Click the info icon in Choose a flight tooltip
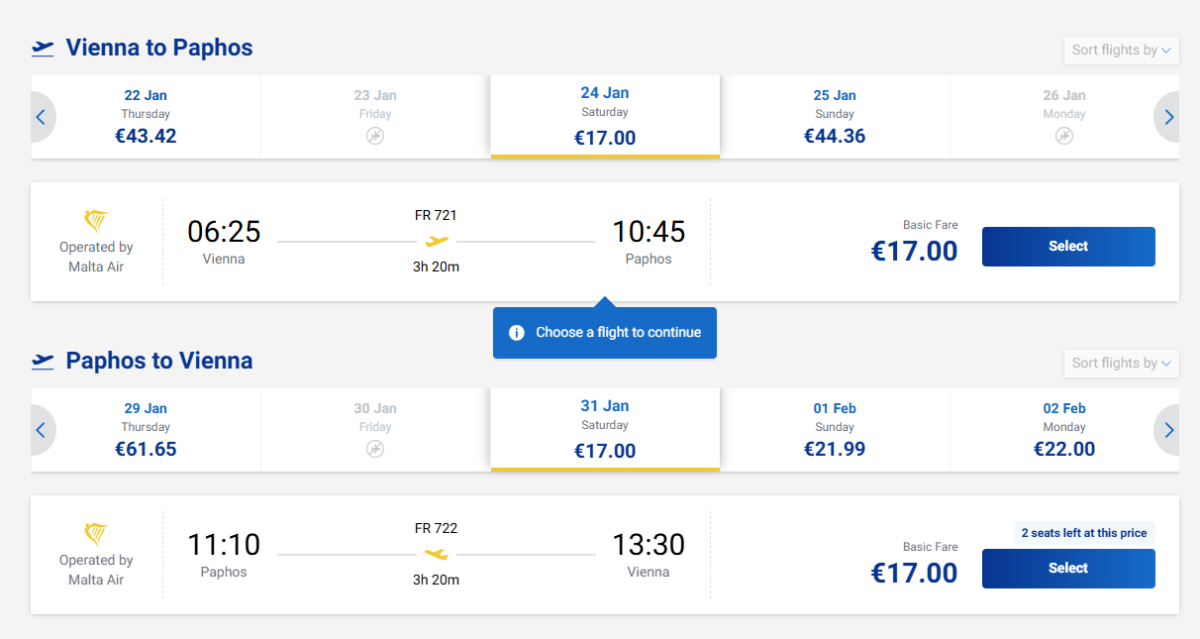 (516, 333)
